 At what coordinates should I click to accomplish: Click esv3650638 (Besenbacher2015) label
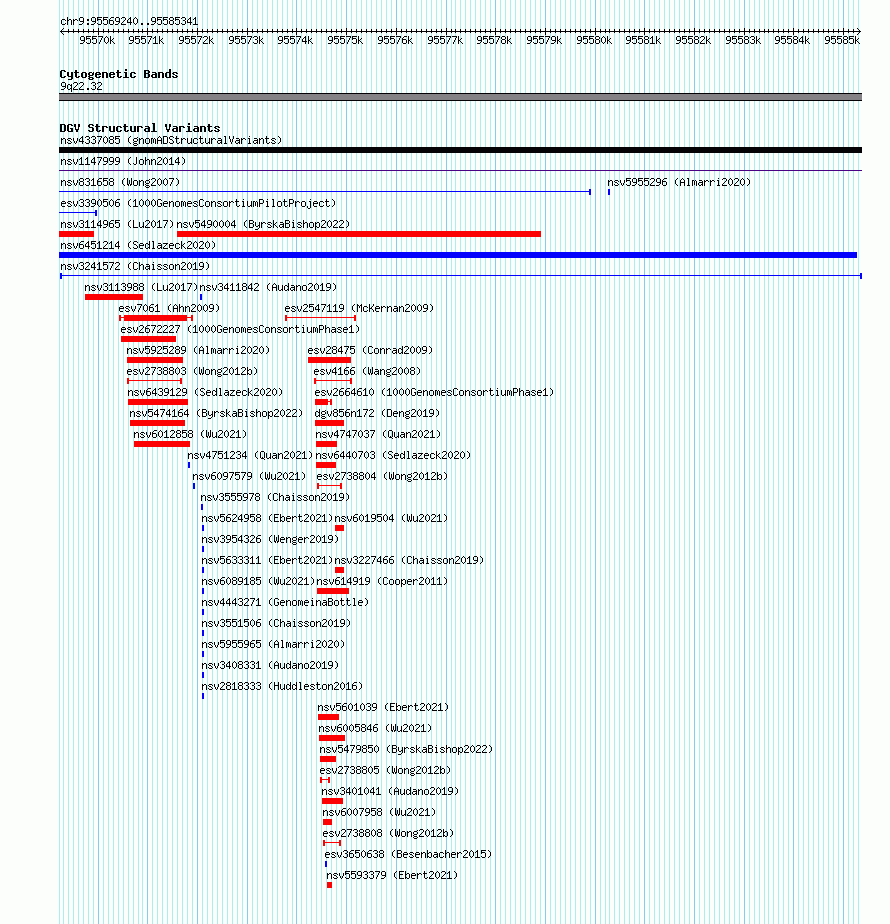tap(408, 854)
